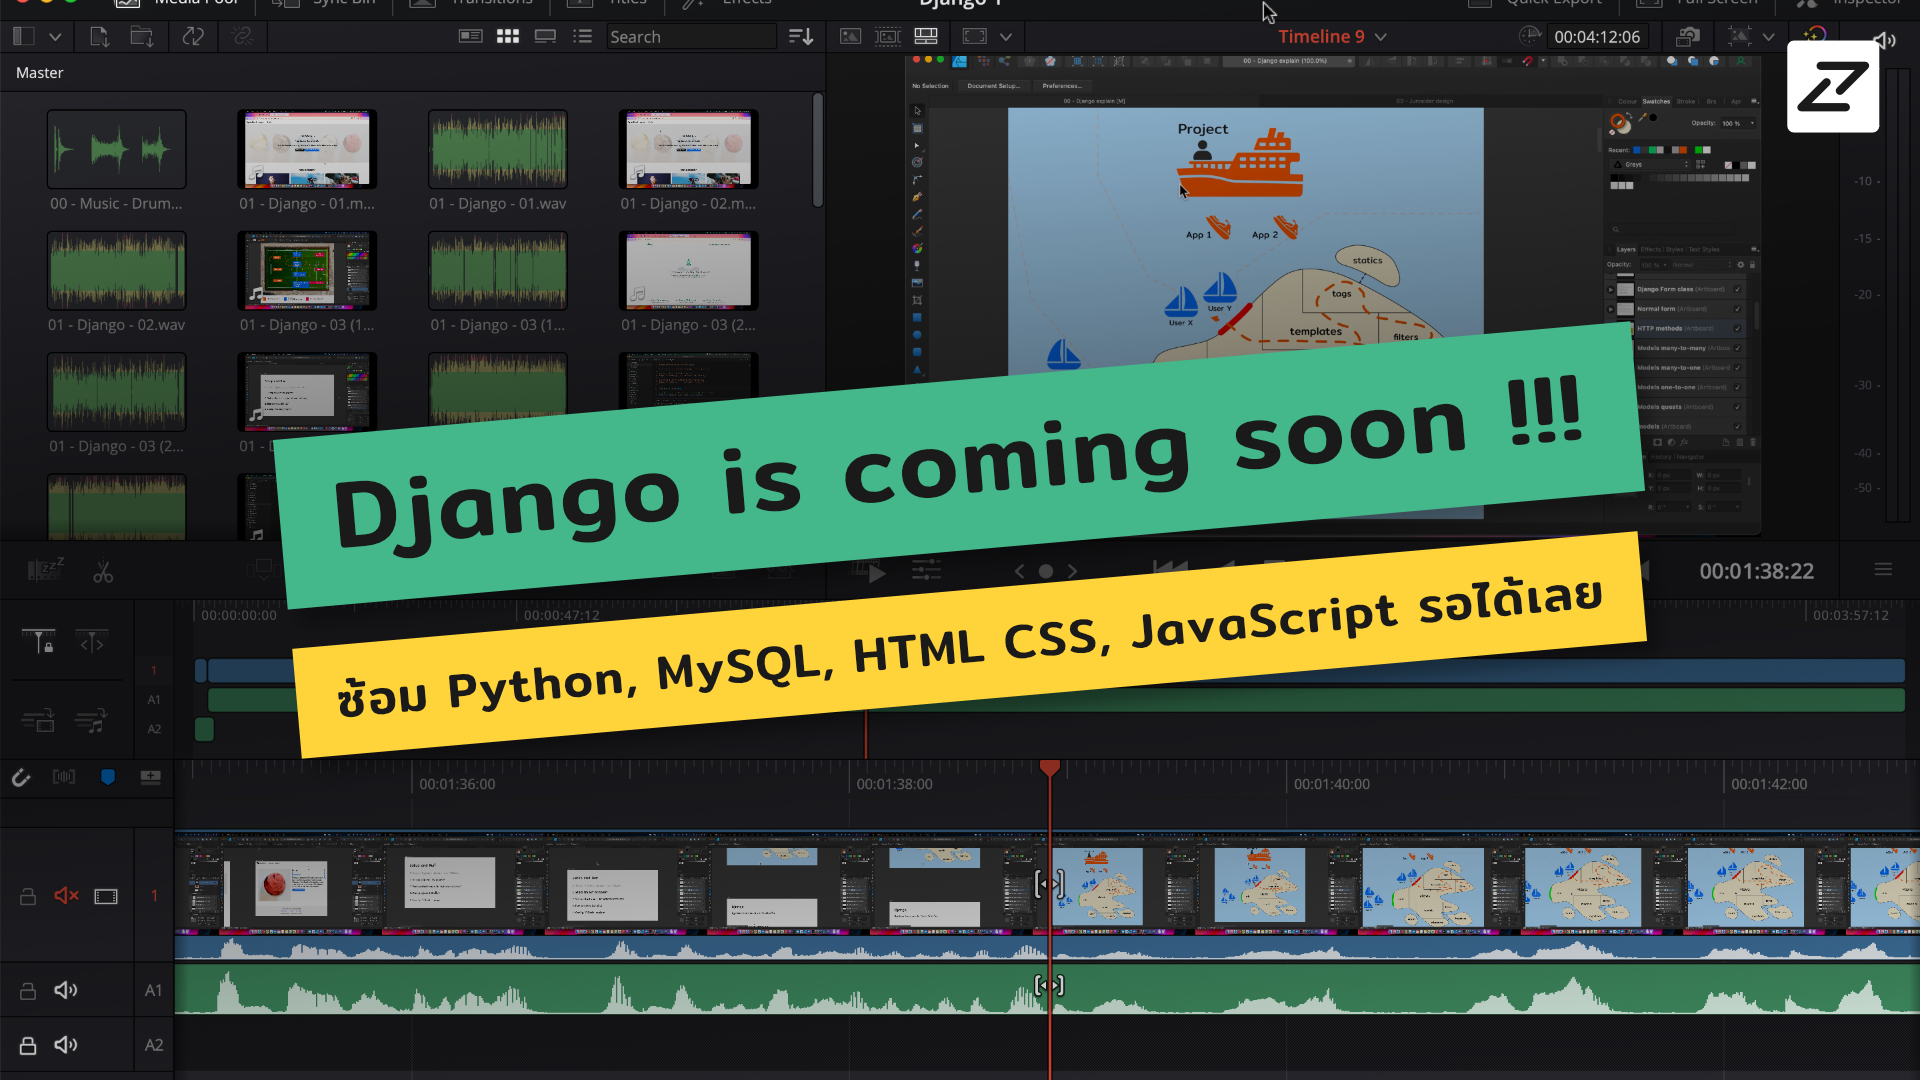Open dropdown next to safe area icon
The height and width of the screenshot is (1080, 1920).
pos(1768,37)
